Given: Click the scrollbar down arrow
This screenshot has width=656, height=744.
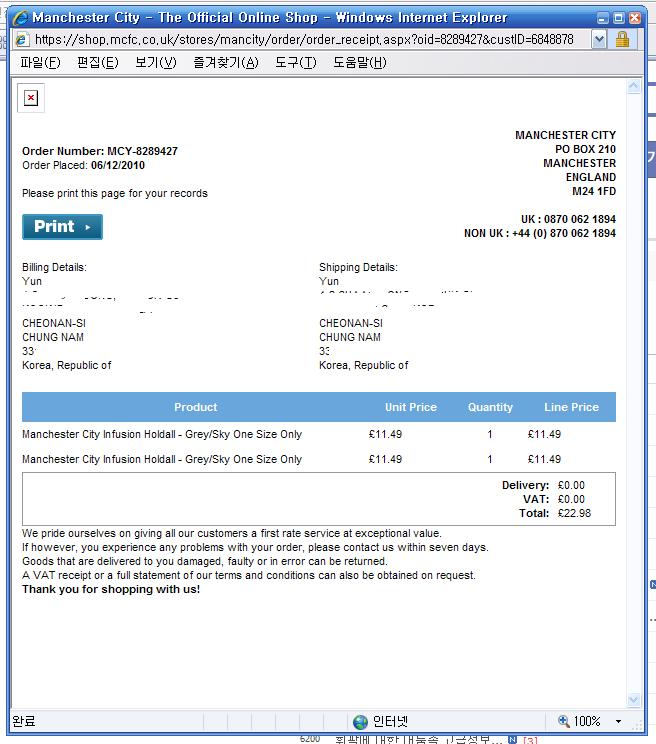Looking at the screenshot, I should point(634,700).
